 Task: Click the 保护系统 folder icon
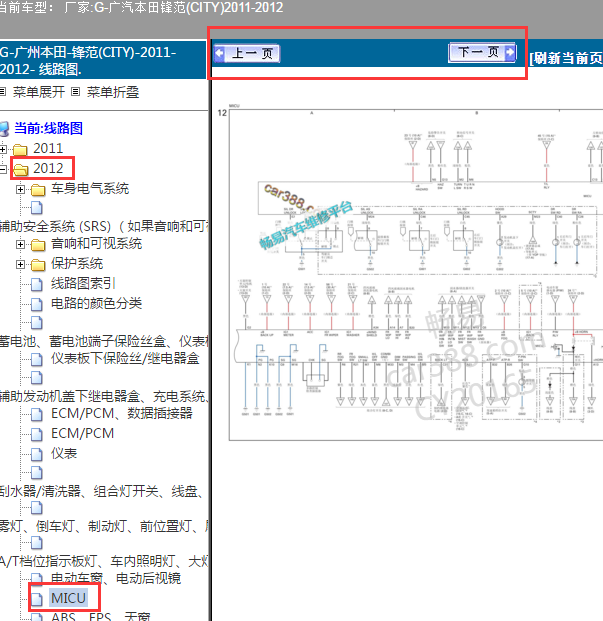38,265
